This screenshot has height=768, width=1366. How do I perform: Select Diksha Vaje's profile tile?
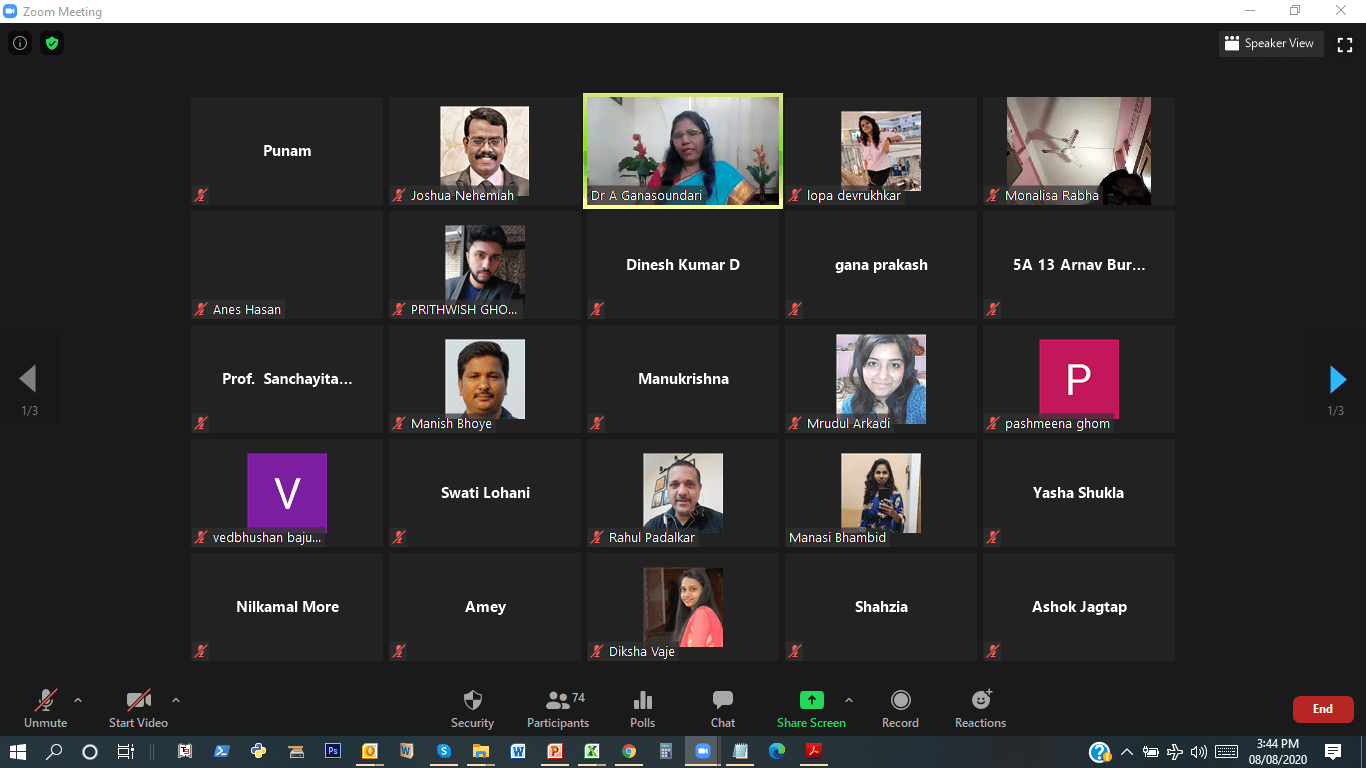pos(683,607)
